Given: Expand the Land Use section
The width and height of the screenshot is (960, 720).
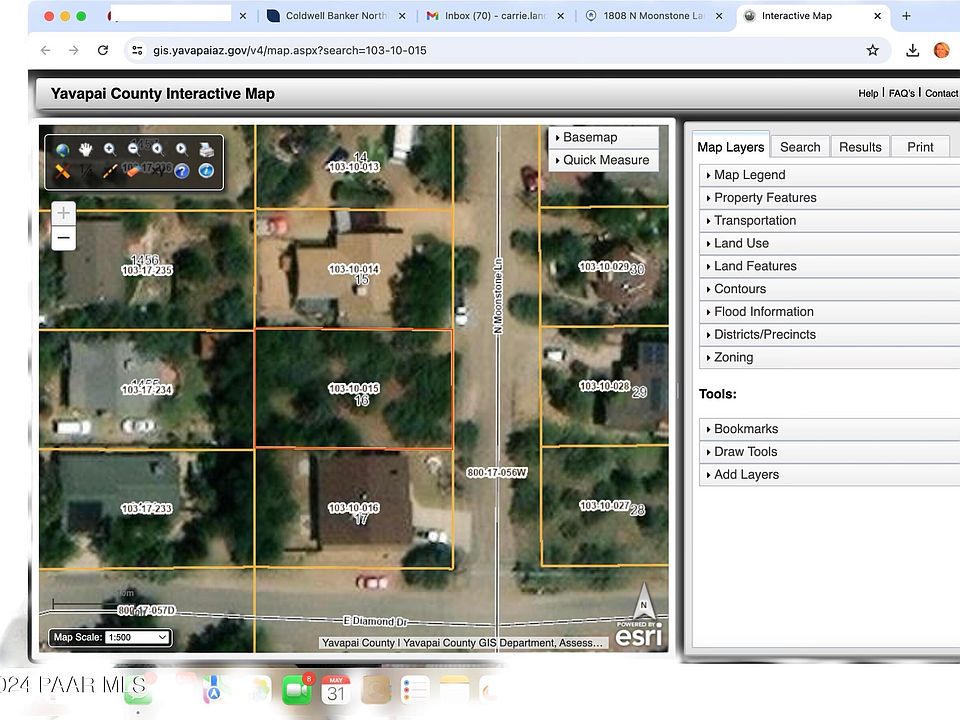Looking at the screenshot, I should click(829, 243).
